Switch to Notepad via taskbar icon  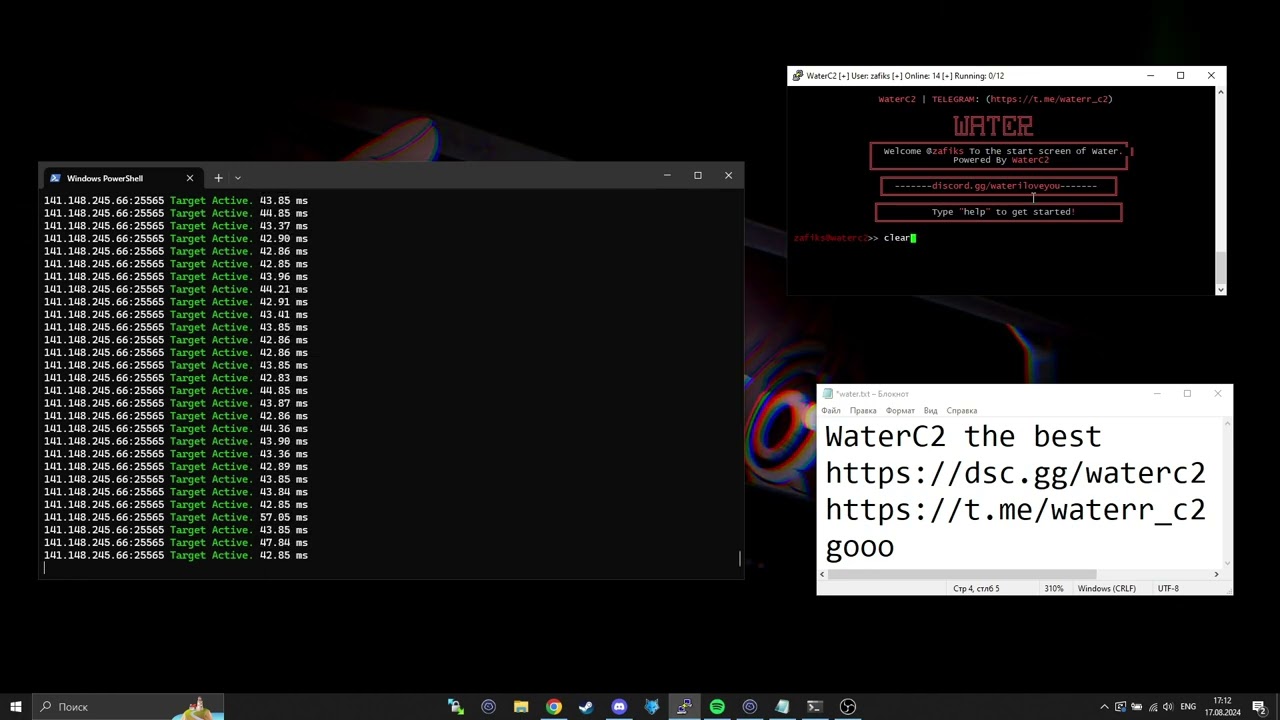[x=782, y=706]
